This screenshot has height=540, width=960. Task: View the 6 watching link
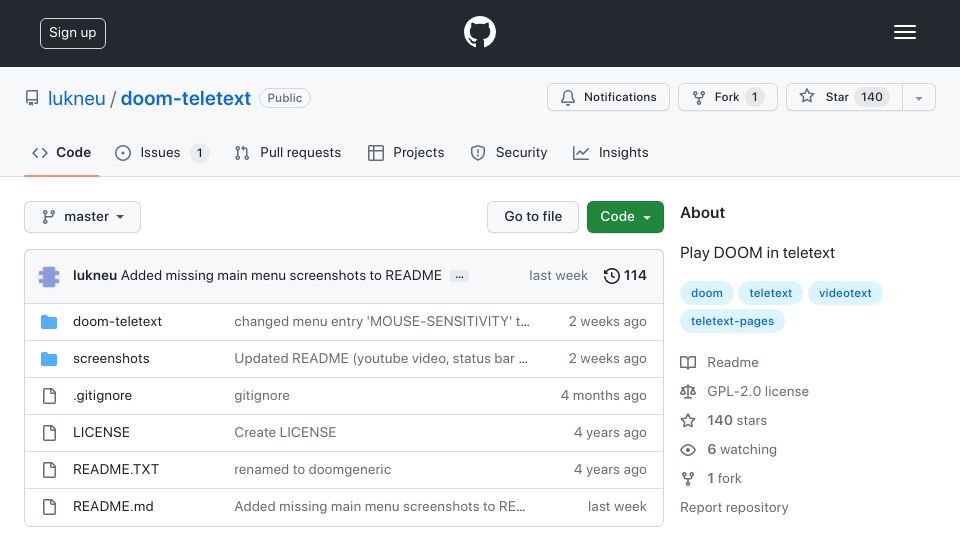741,449
